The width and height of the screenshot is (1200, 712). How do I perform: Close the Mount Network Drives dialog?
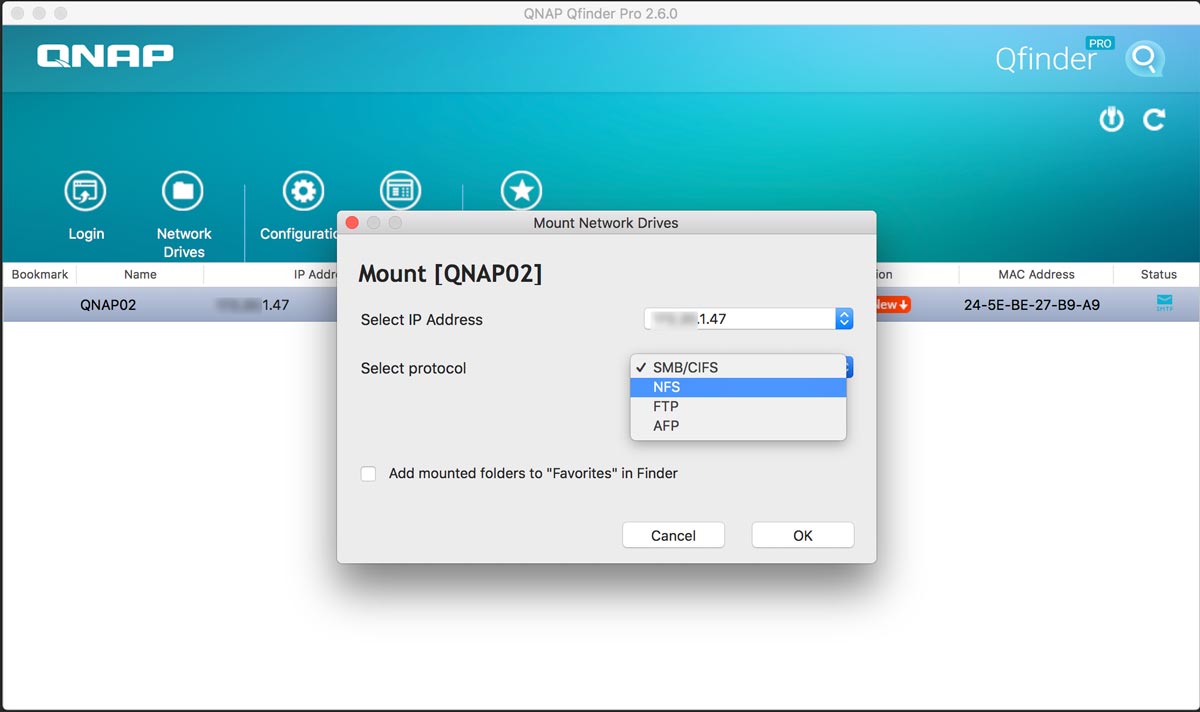351,222
